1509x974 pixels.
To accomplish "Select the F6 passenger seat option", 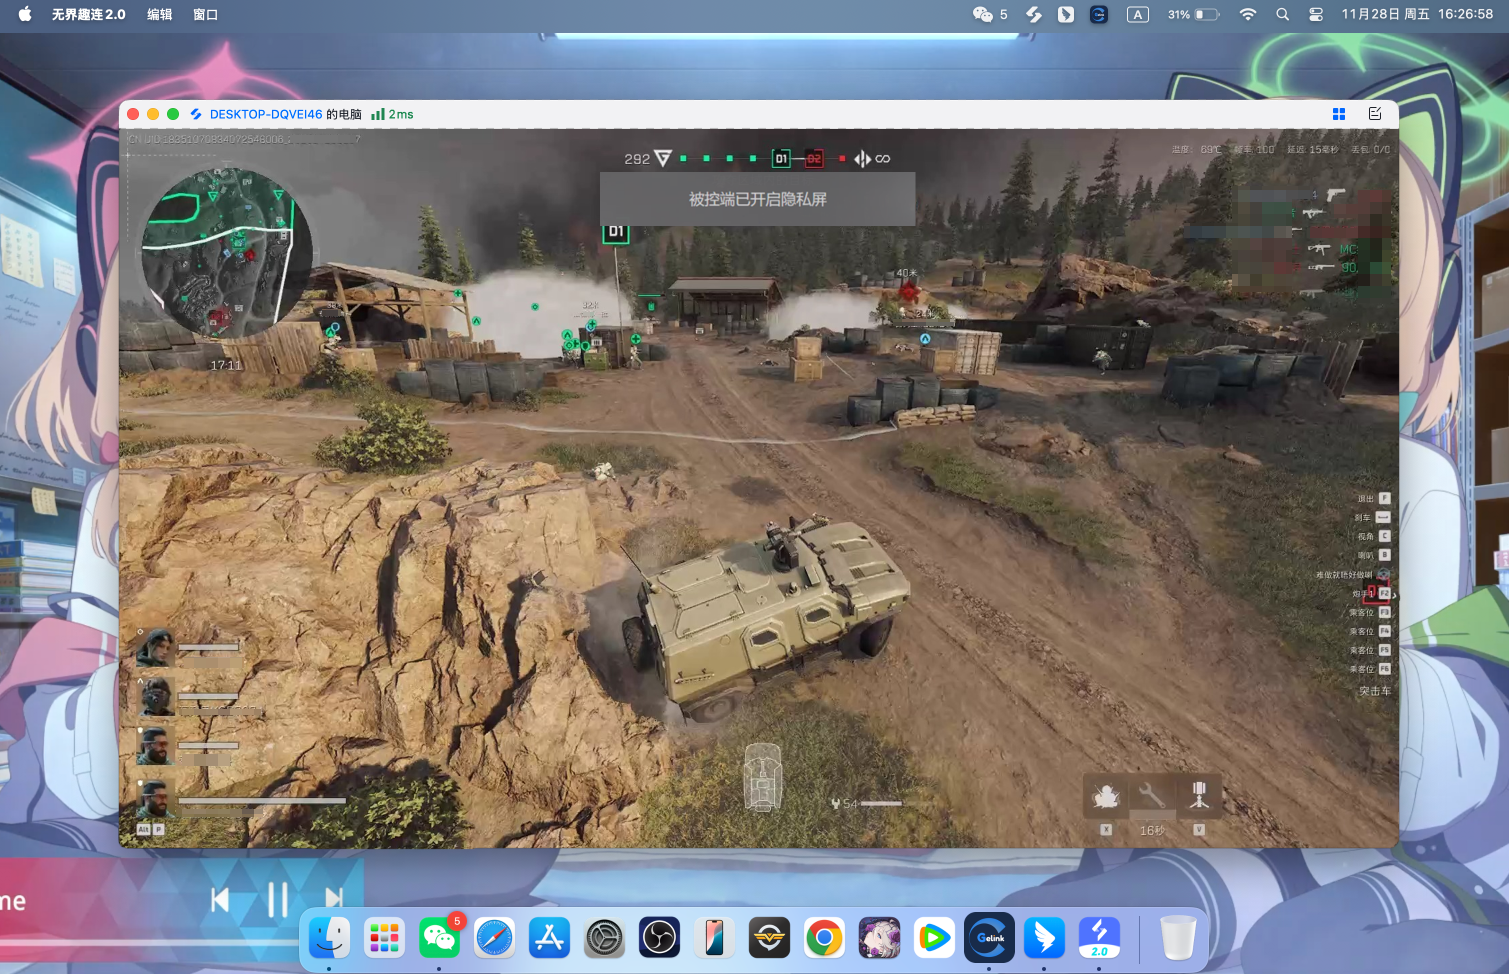I will tap(1370, 669).
